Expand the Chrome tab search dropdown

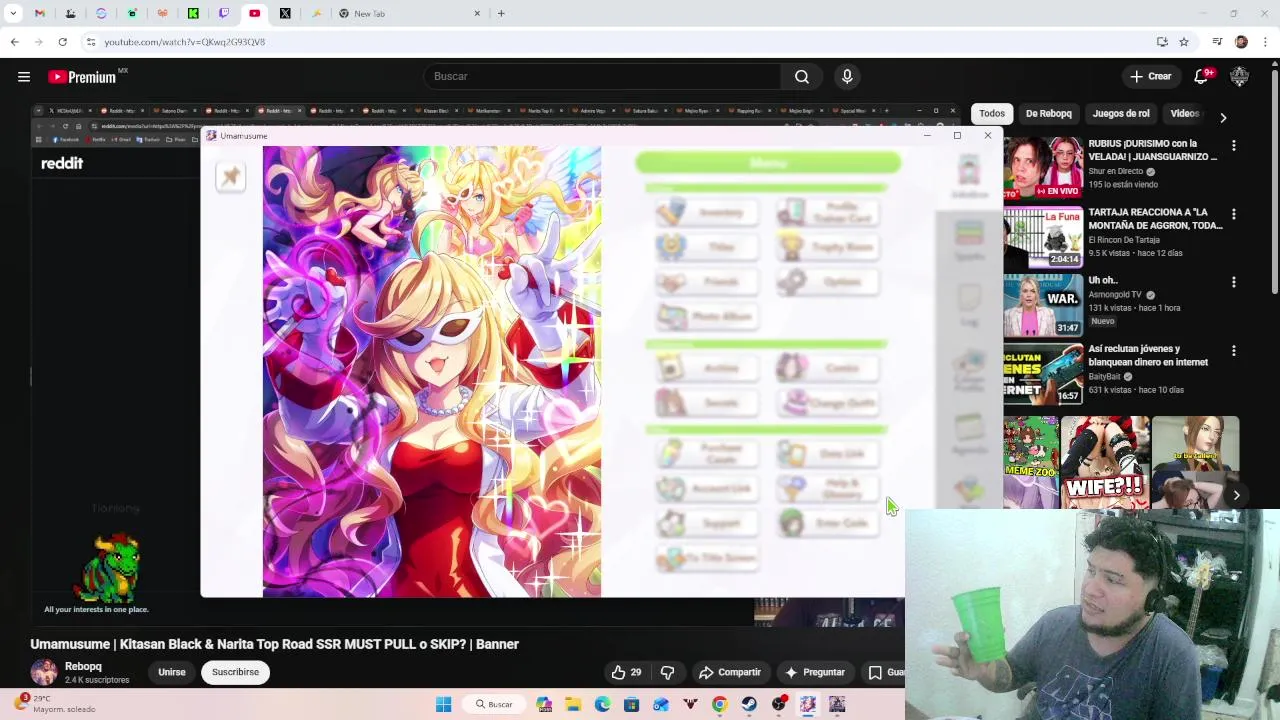(x=13, y=13)
